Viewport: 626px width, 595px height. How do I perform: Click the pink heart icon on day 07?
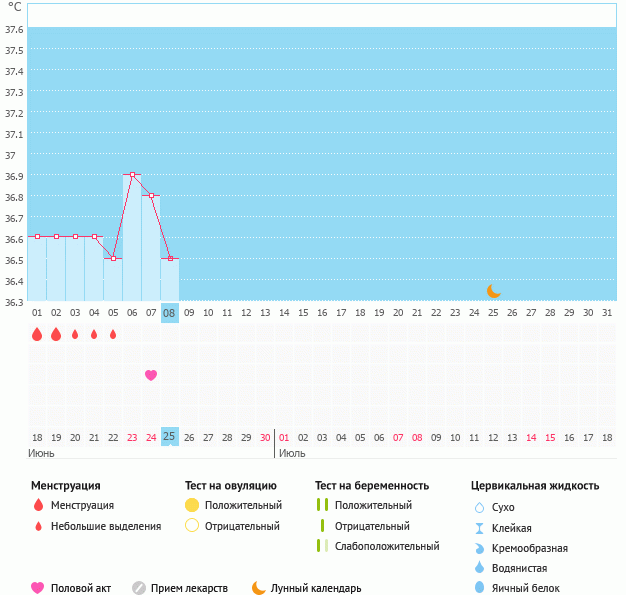click(x=151, y=375)
